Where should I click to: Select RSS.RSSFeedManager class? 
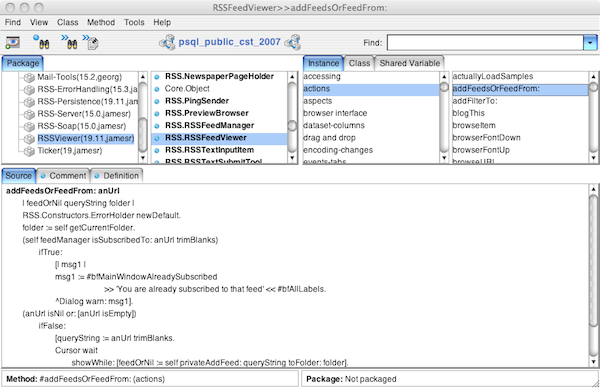[x=209, y=126]
